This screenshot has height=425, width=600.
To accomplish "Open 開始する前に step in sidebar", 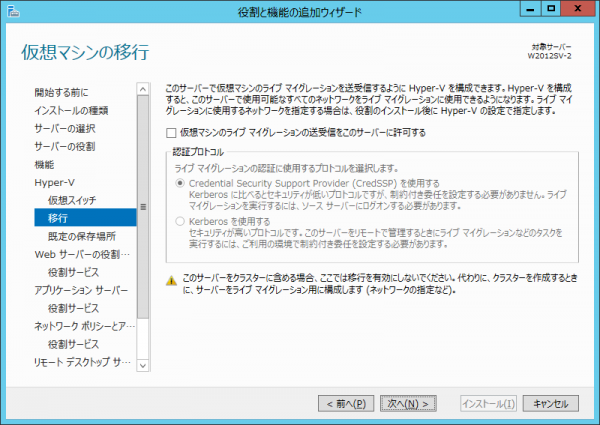I will (60, 92).
